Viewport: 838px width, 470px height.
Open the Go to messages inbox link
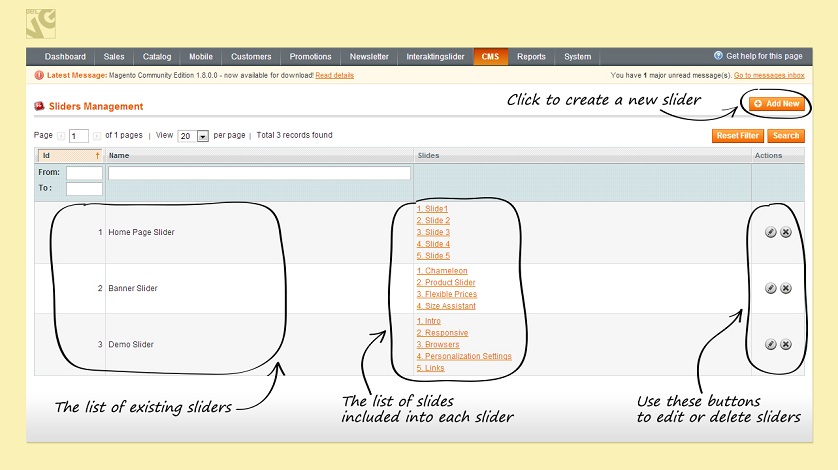tap(769, 75)
